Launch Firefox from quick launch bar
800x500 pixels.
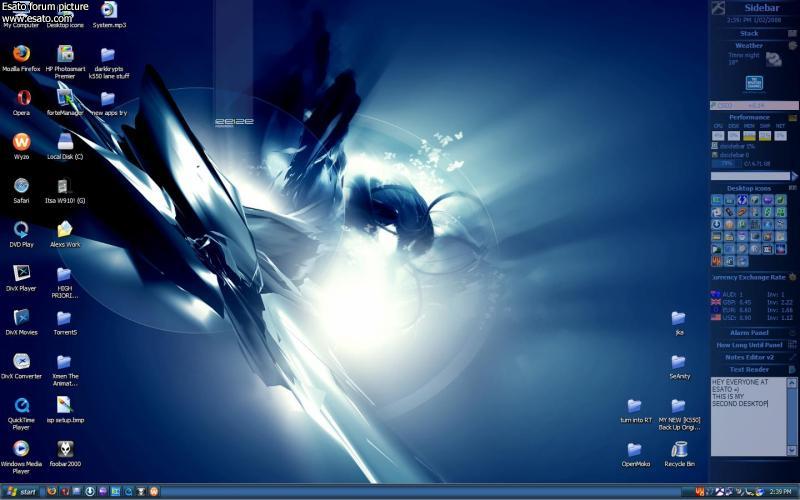[52, 491]
